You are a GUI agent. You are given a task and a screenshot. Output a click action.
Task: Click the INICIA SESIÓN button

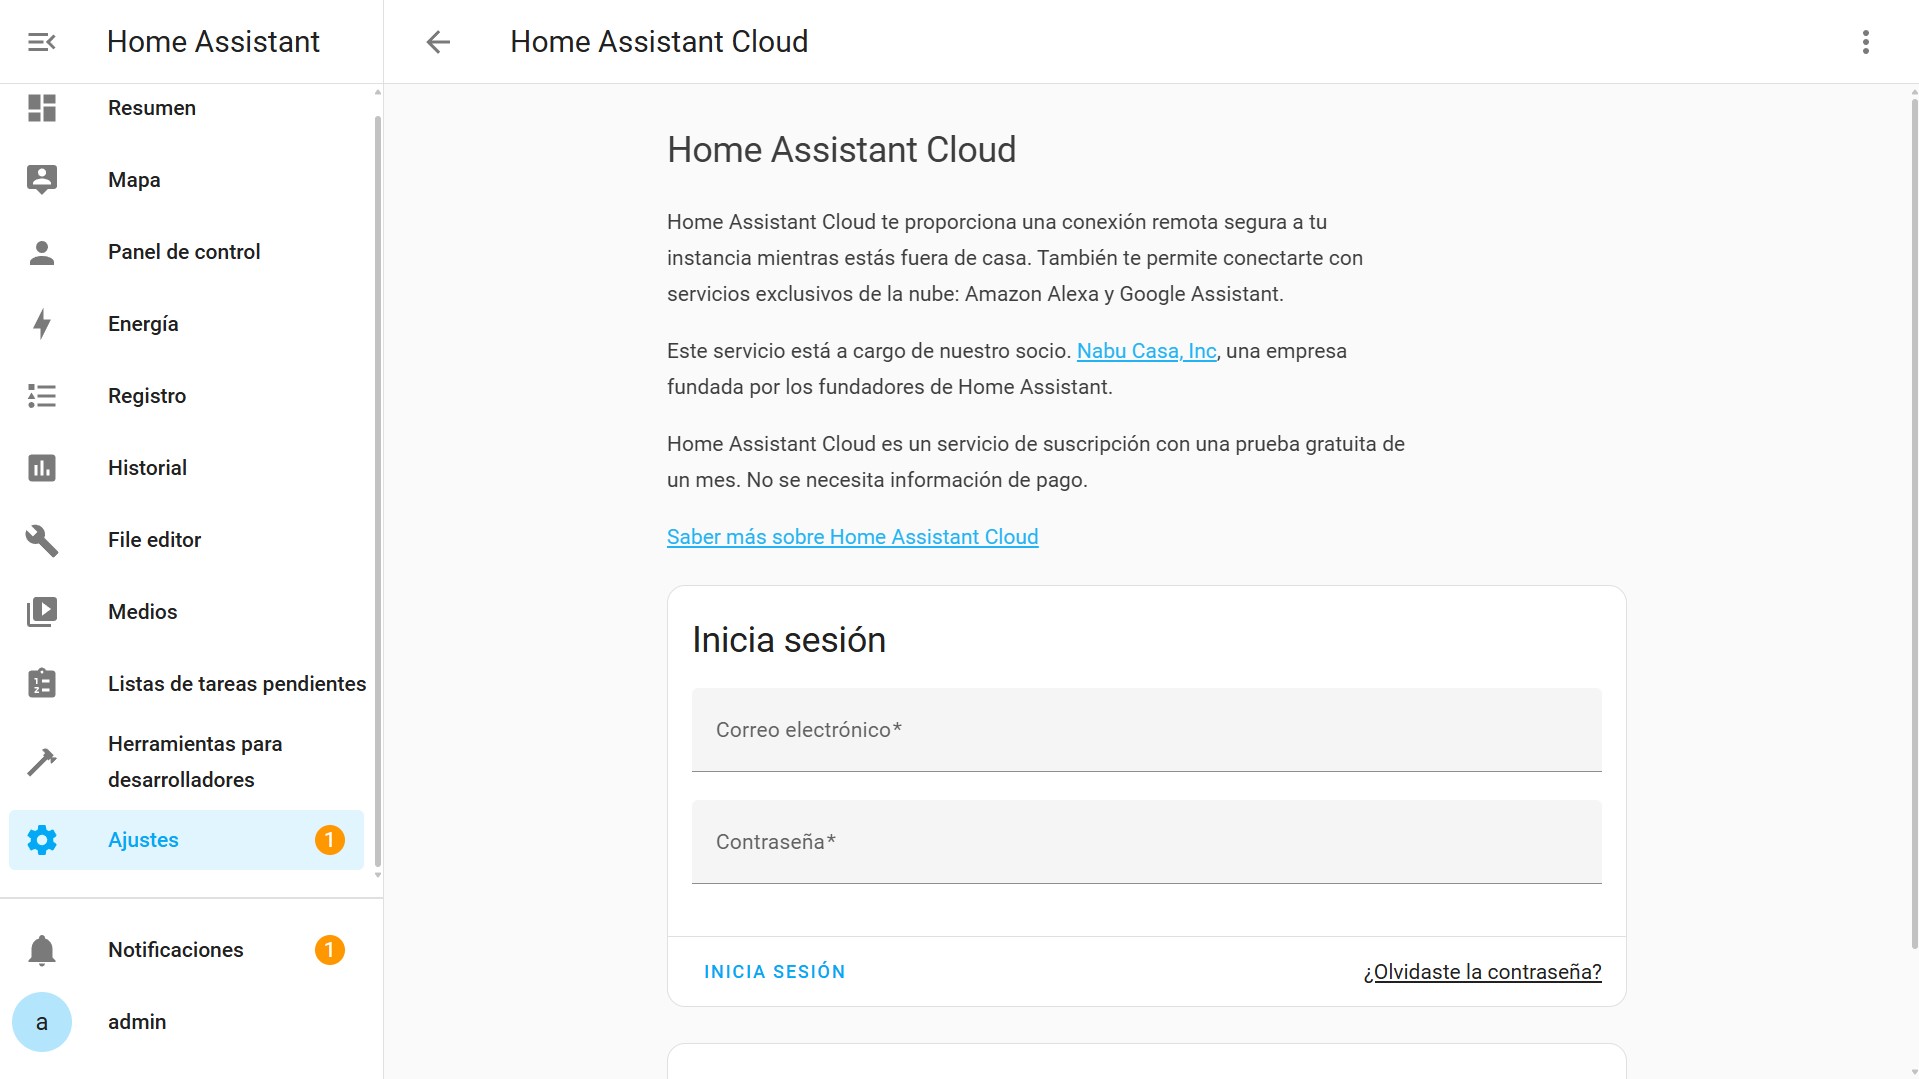click(775, 971)
